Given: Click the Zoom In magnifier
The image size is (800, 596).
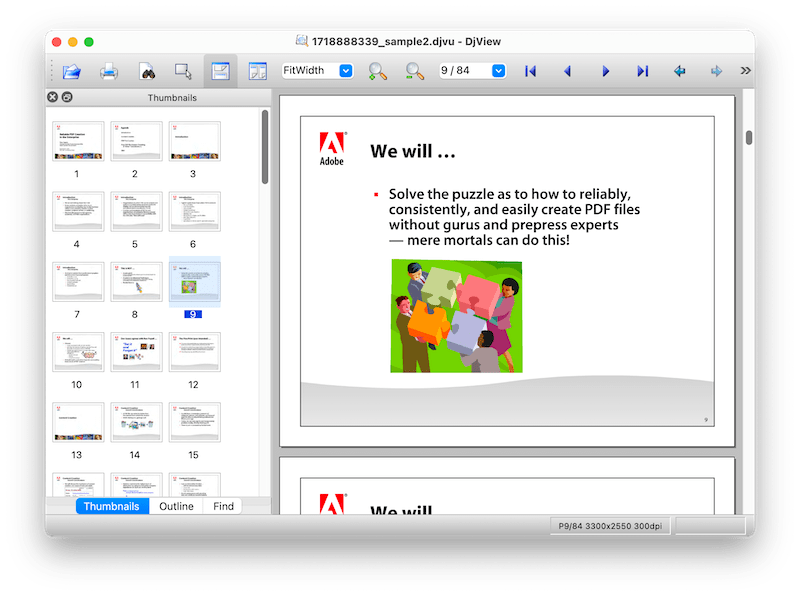Looking at the screenshot, I should (x=377, y=71).
